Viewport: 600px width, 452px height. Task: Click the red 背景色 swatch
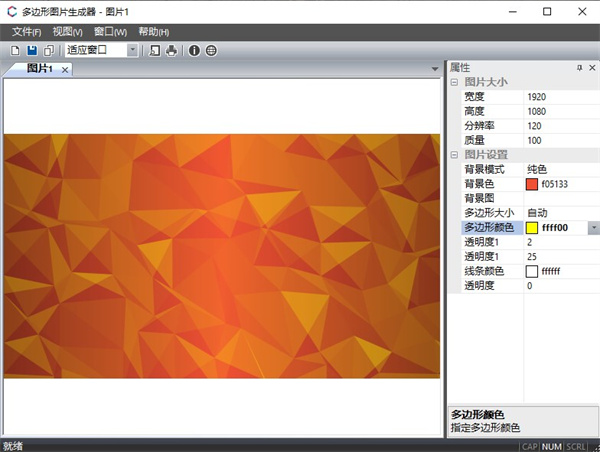(x=532, y=184)
